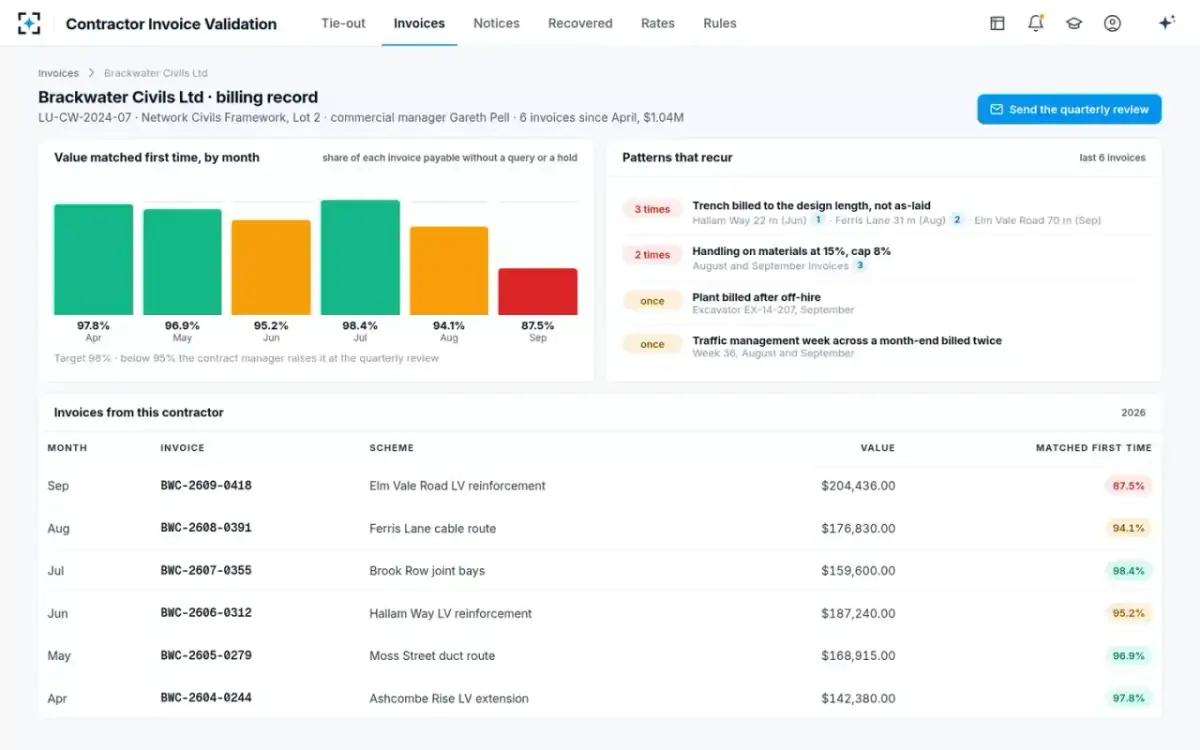This screenshot has height=750, width=1200.
Task: Click the green May bar
Action: (182, 262)
